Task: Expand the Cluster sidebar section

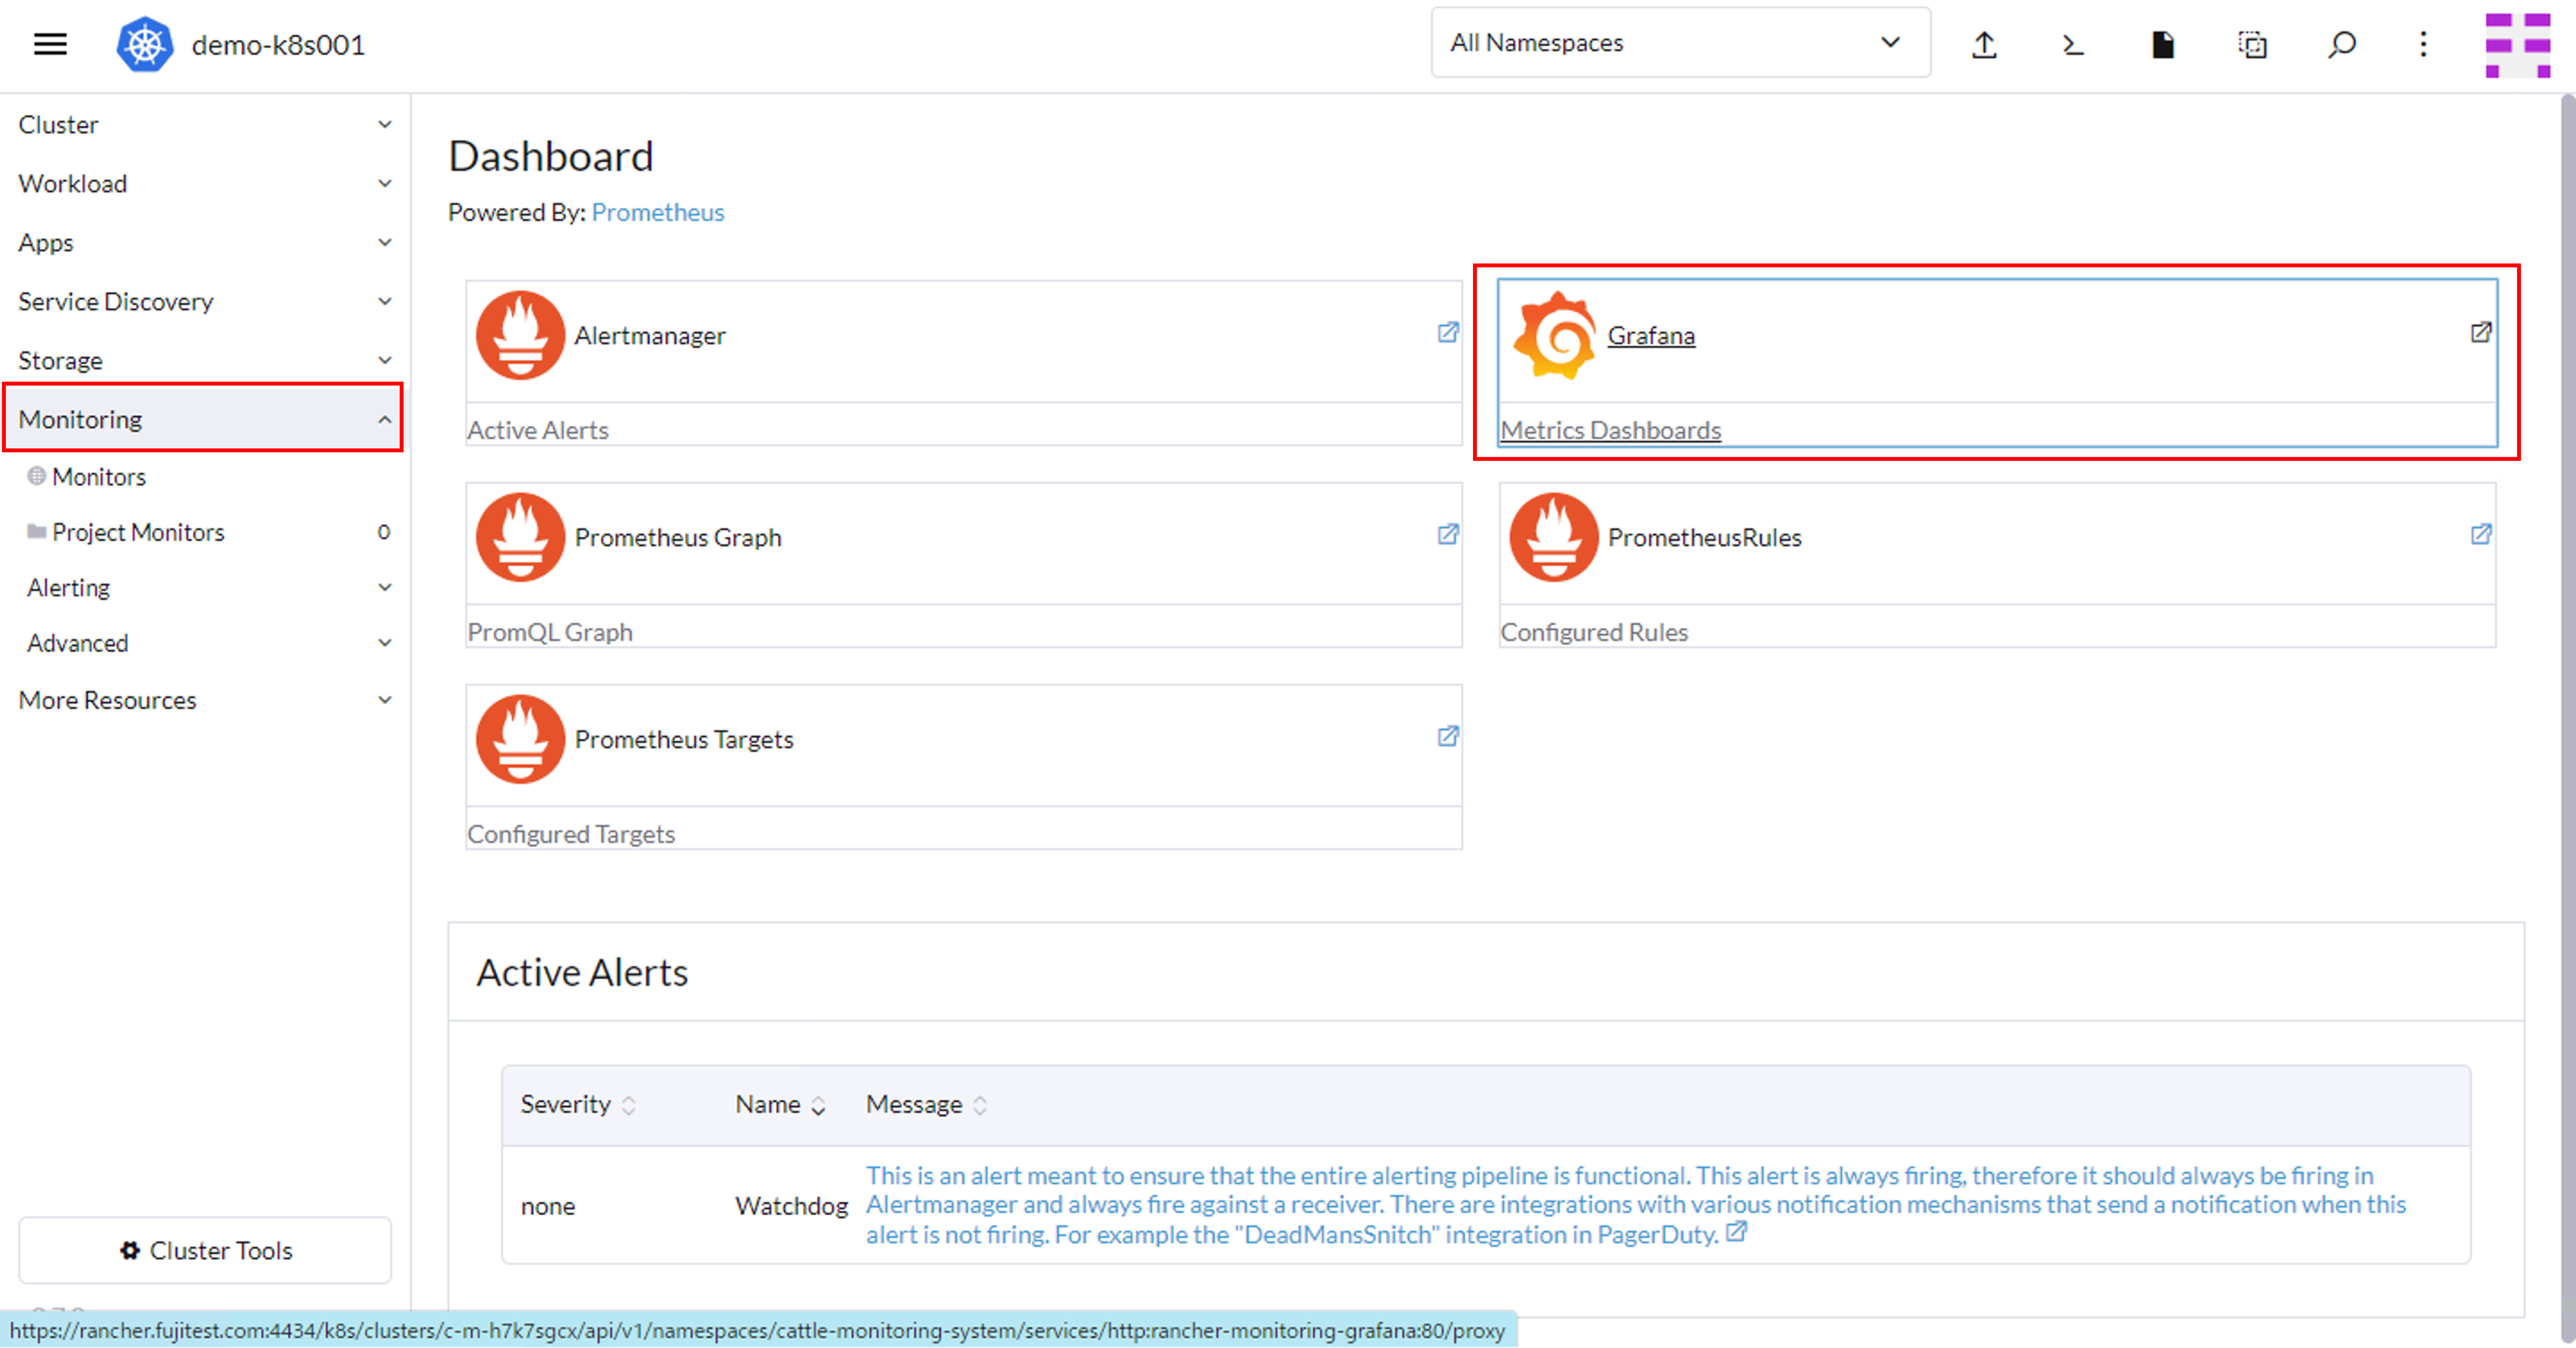Action: coord(204,125)
